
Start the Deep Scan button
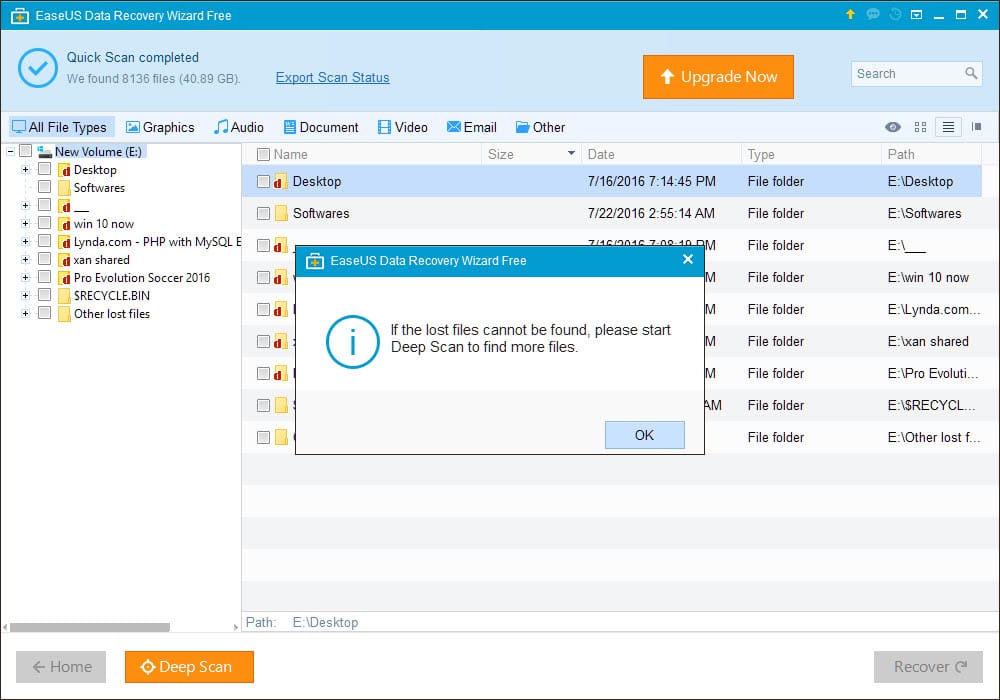[189, 667]
